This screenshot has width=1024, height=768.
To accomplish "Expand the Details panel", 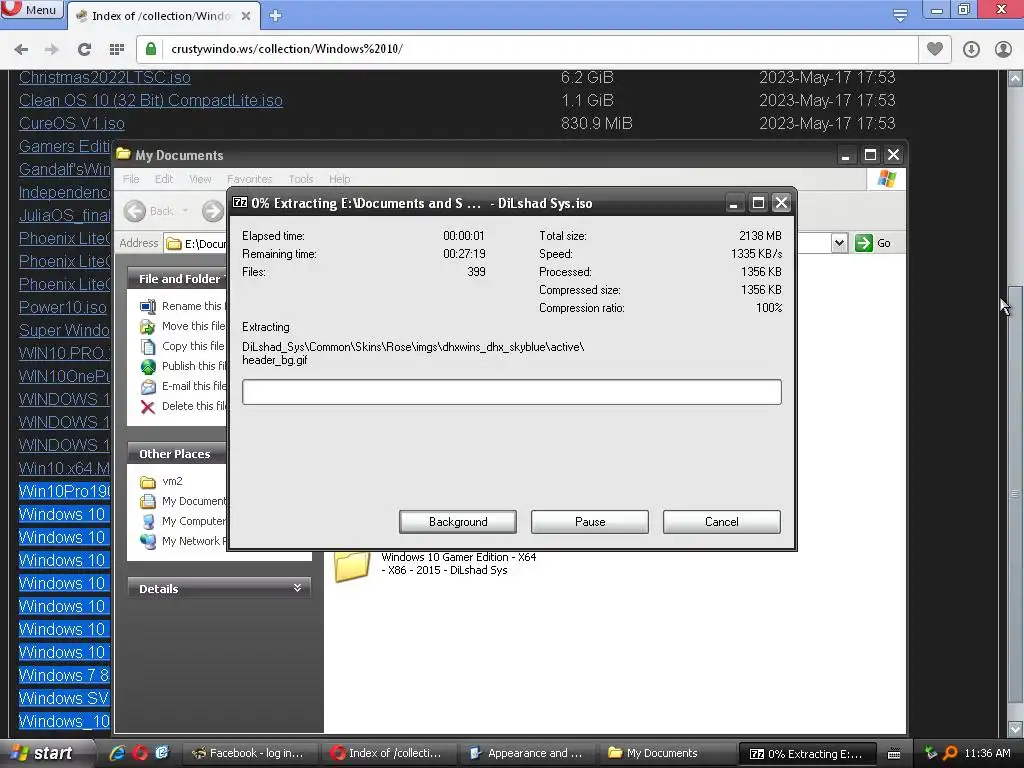I will pos(297,588).
